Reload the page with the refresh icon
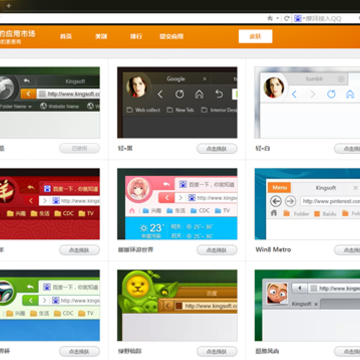 click(x=286, y=18)
